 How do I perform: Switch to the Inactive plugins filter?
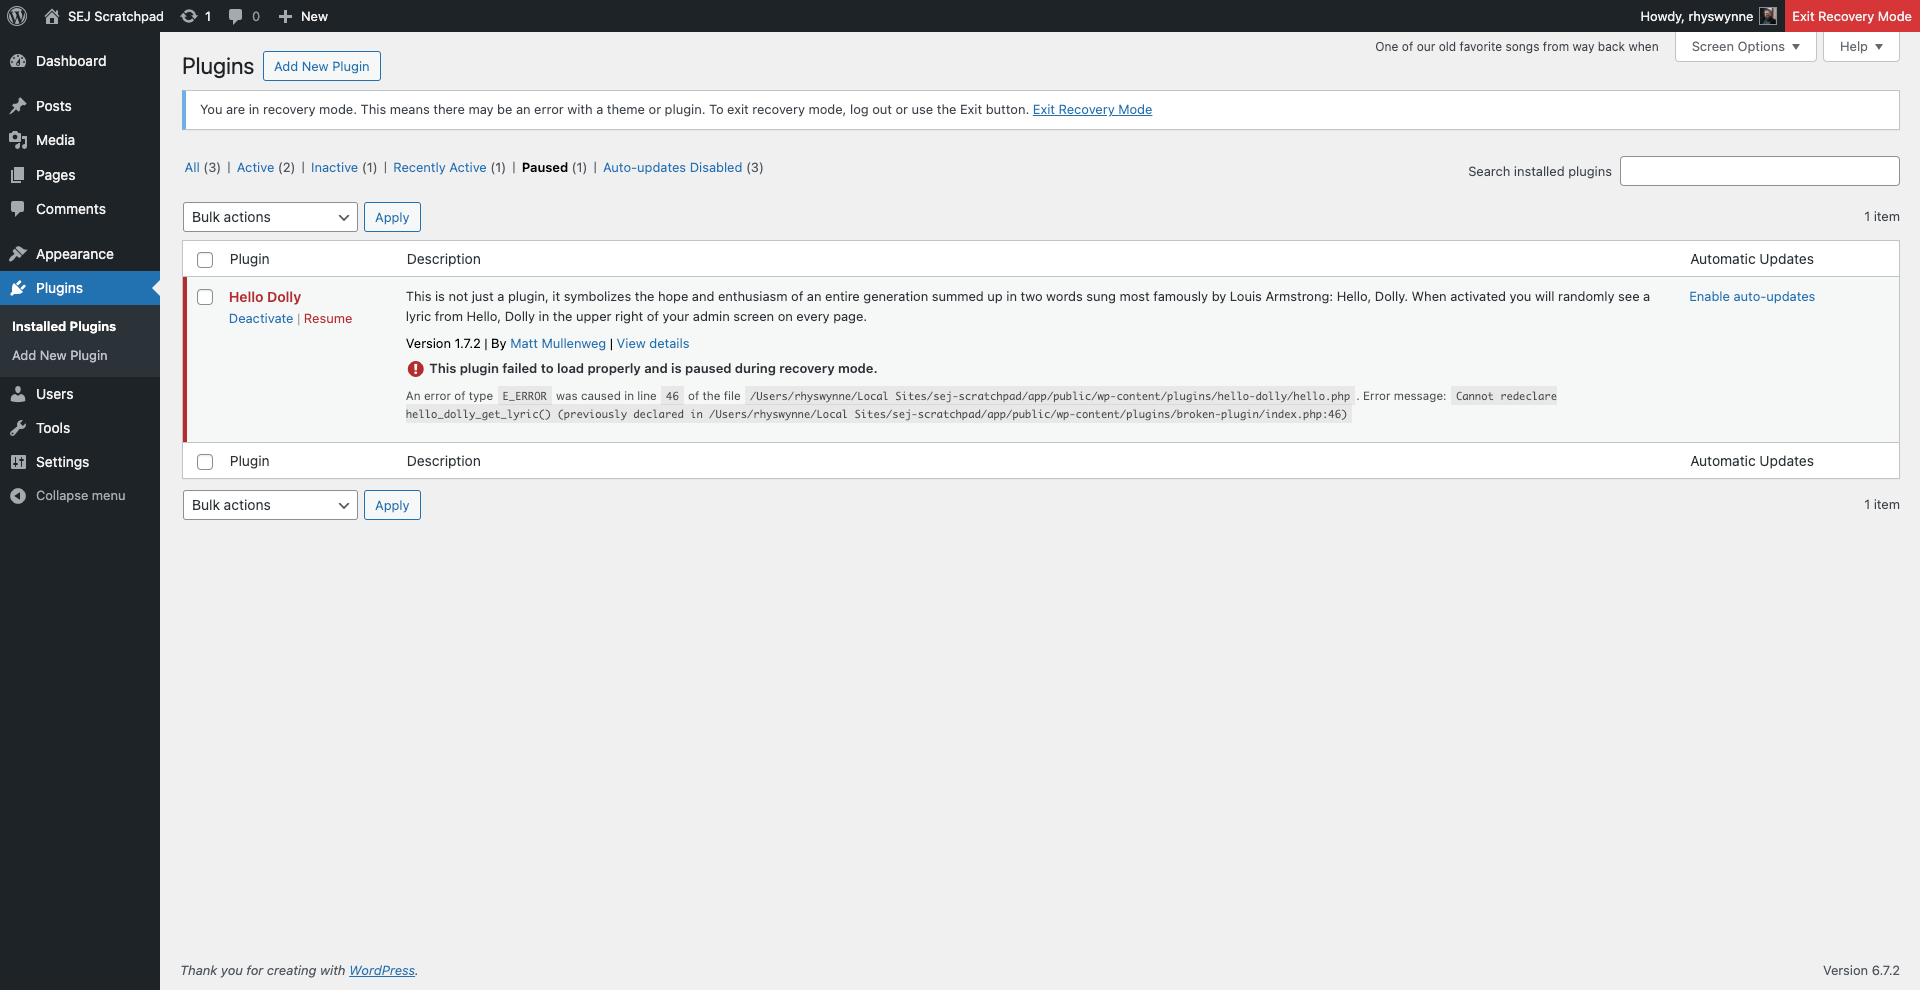pos(334,167)
